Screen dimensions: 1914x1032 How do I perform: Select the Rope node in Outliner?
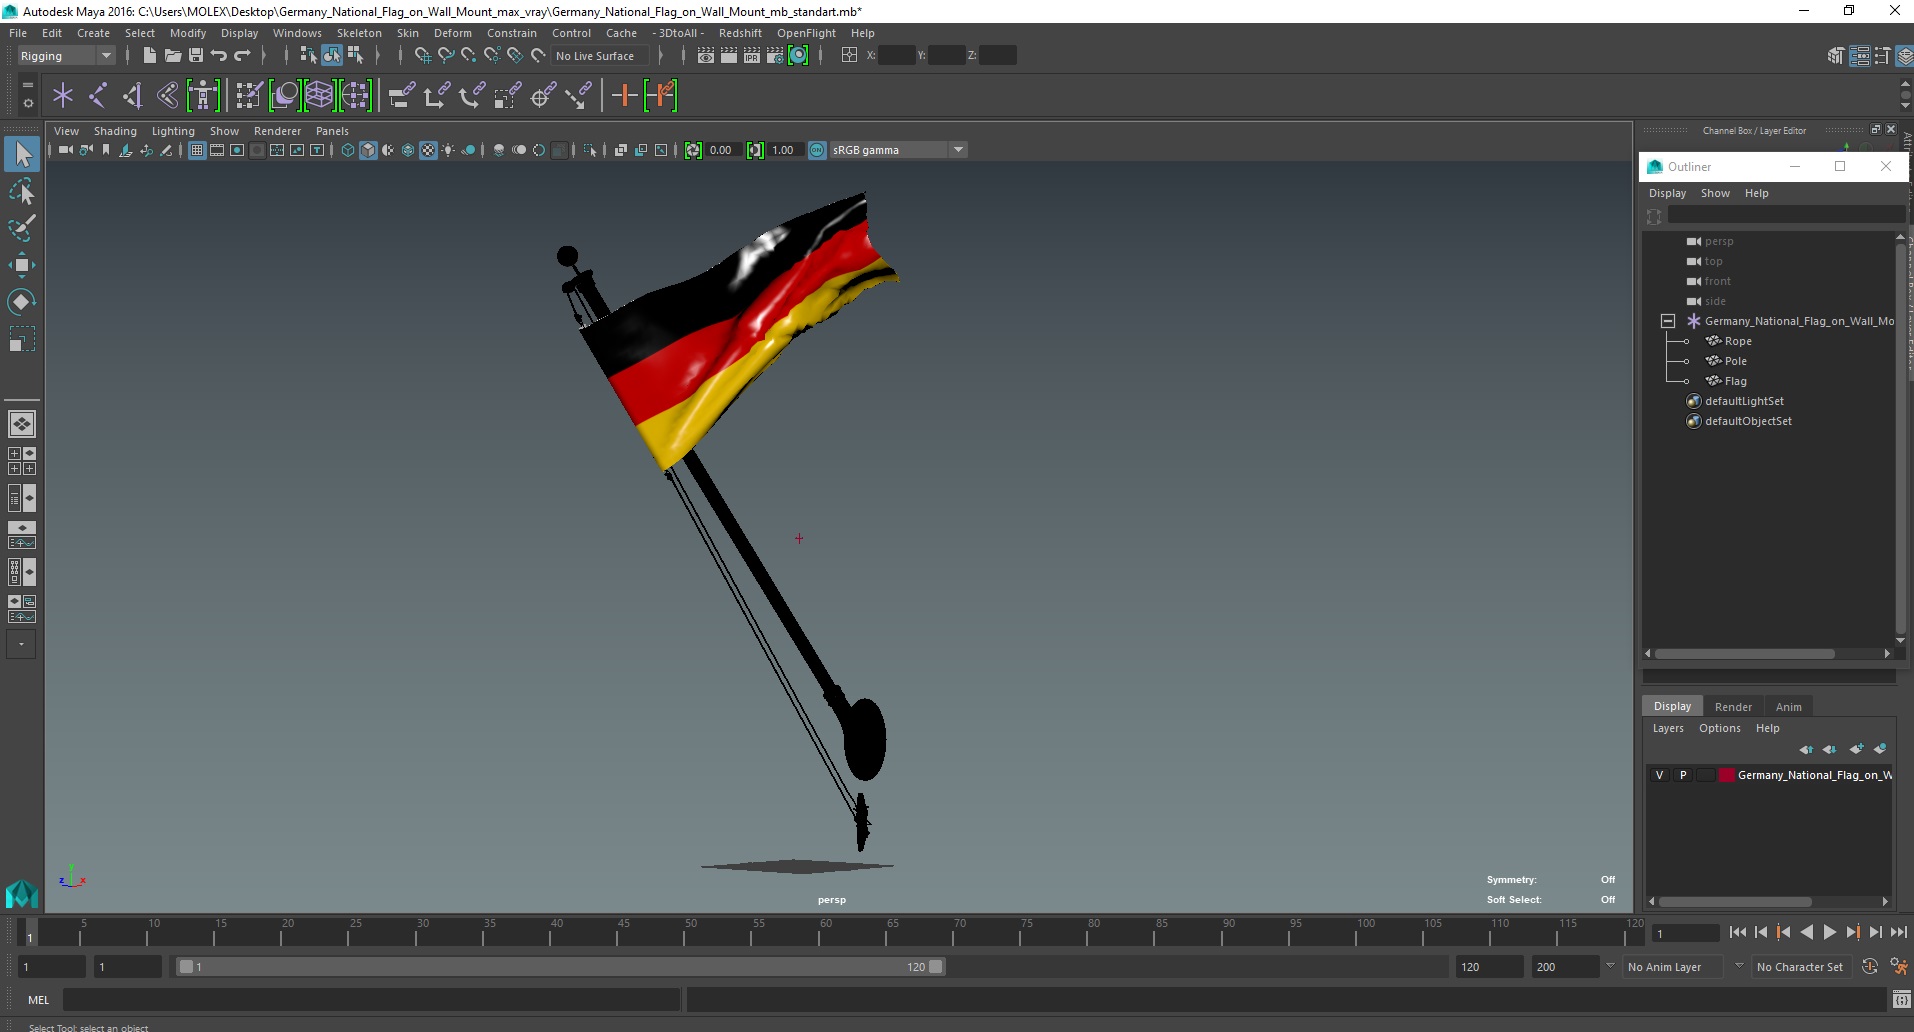1738,341
